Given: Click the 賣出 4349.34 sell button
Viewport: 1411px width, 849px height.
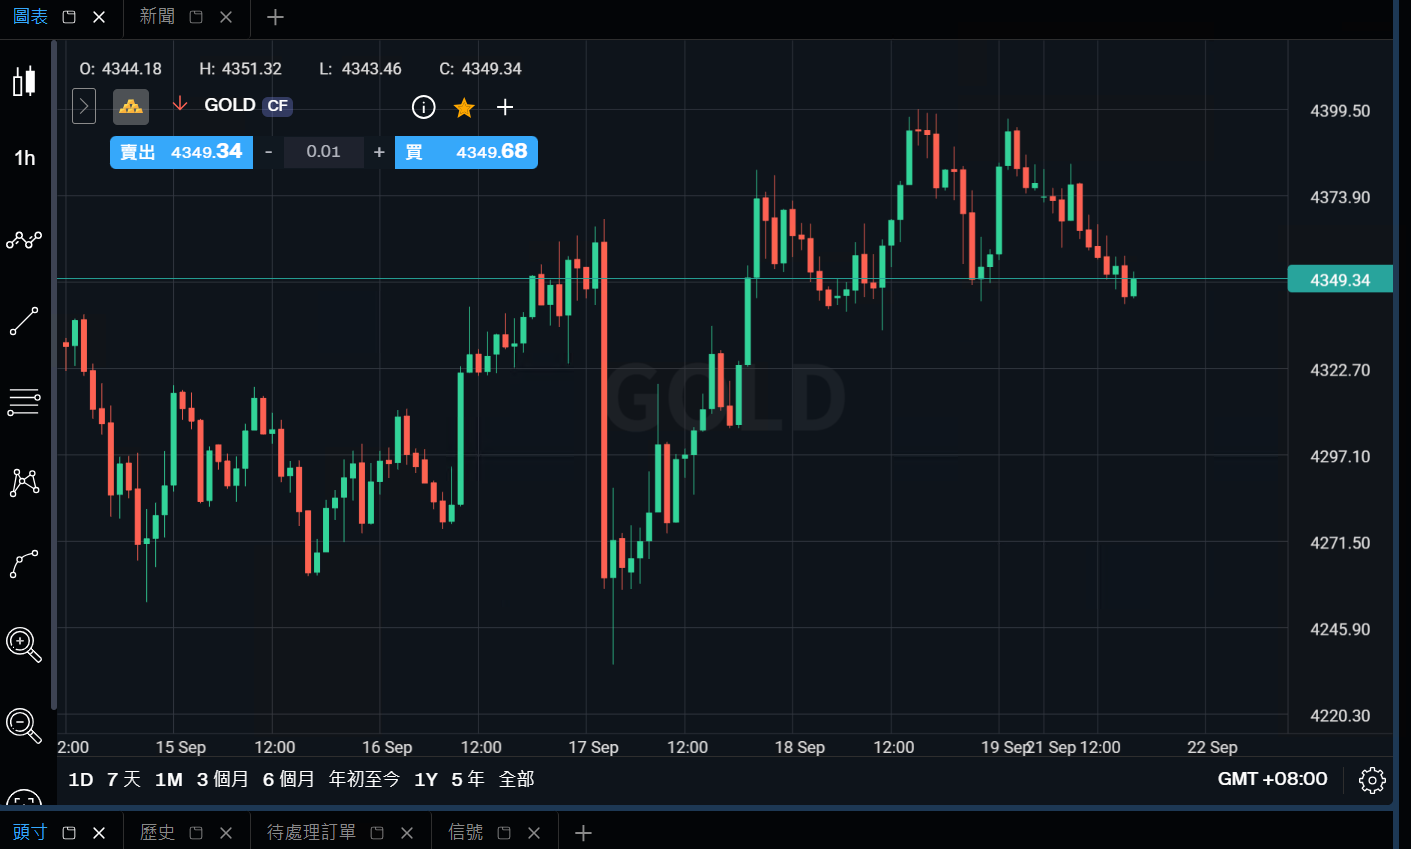Looking at the screenshot, I should point(181,152).
